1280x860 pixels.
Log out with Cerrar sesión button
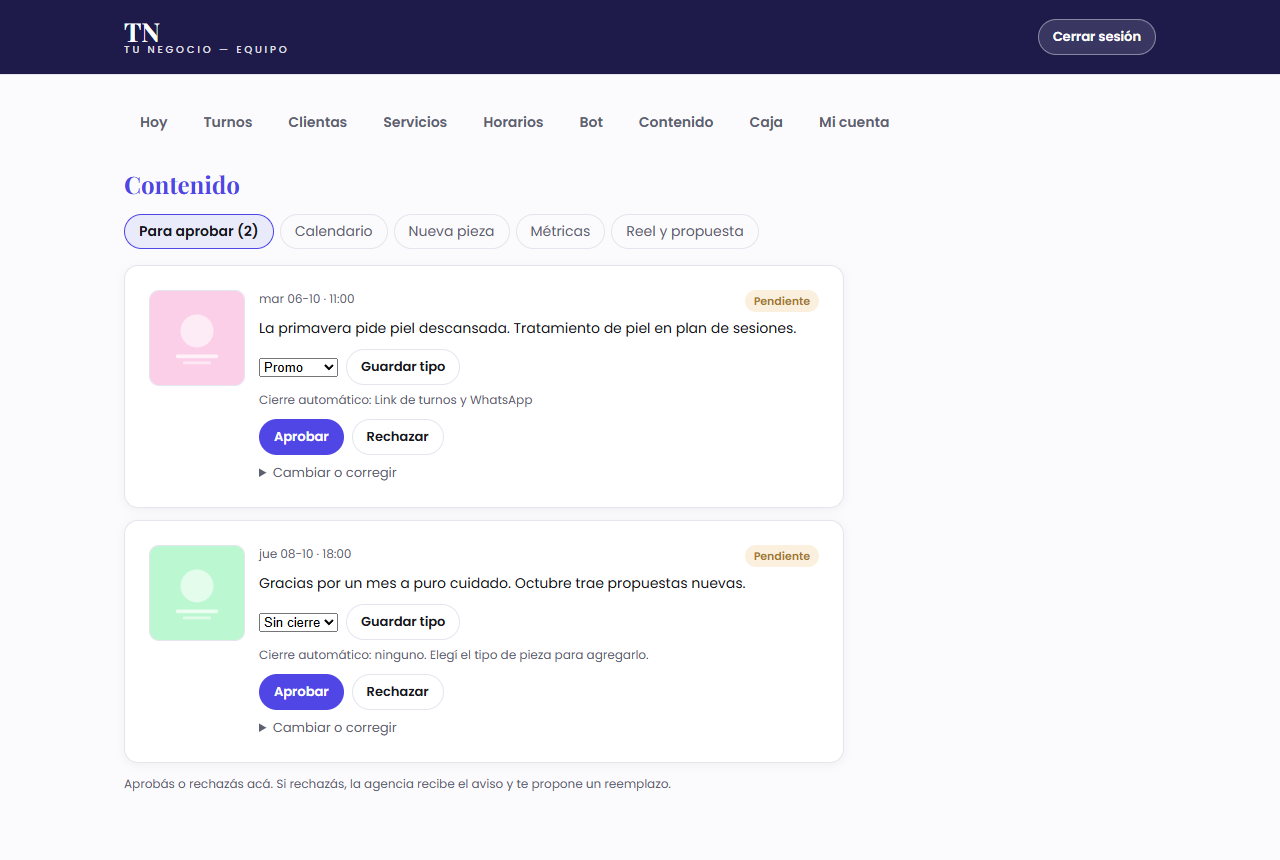click(x=1096, y=37)
